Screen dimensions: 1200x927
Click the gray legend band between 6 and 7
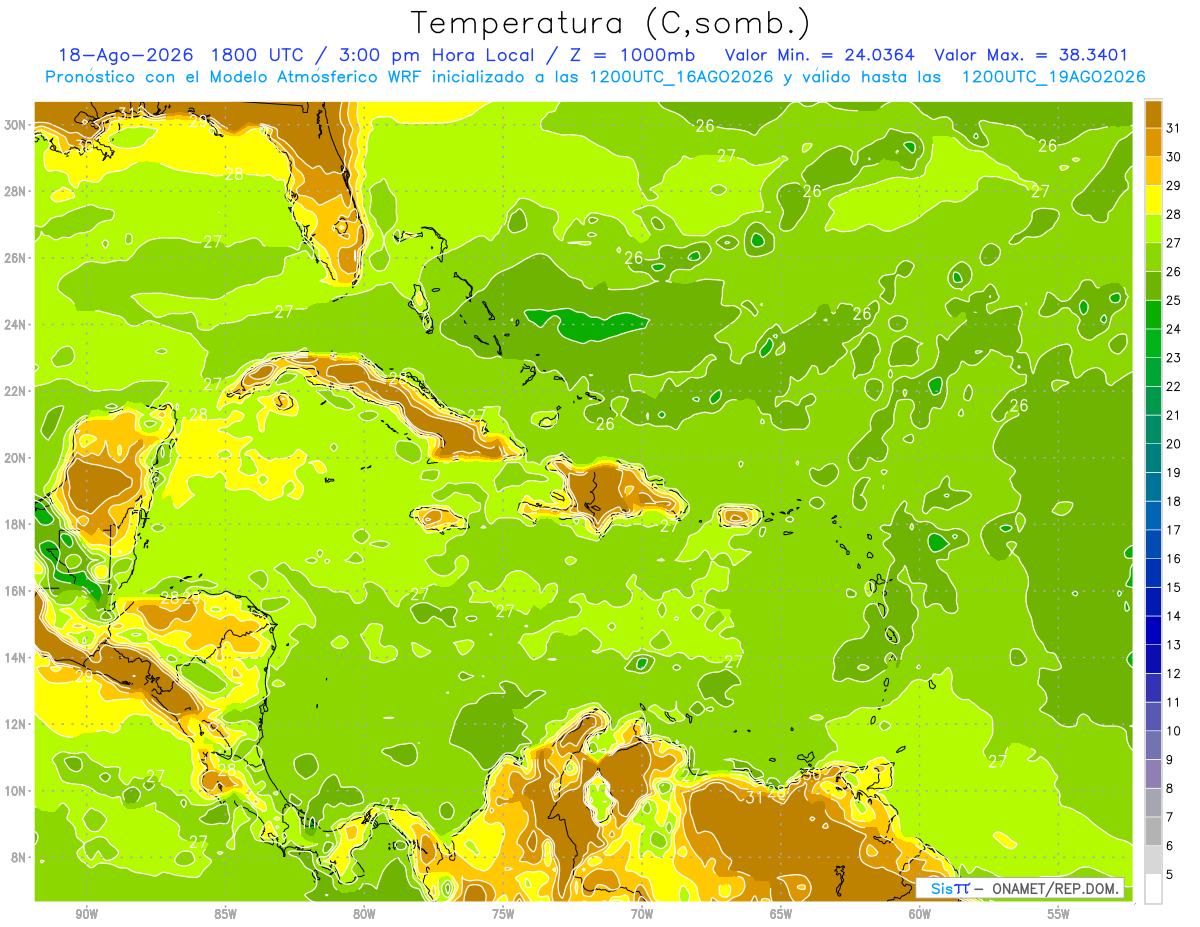(1153, 831)
